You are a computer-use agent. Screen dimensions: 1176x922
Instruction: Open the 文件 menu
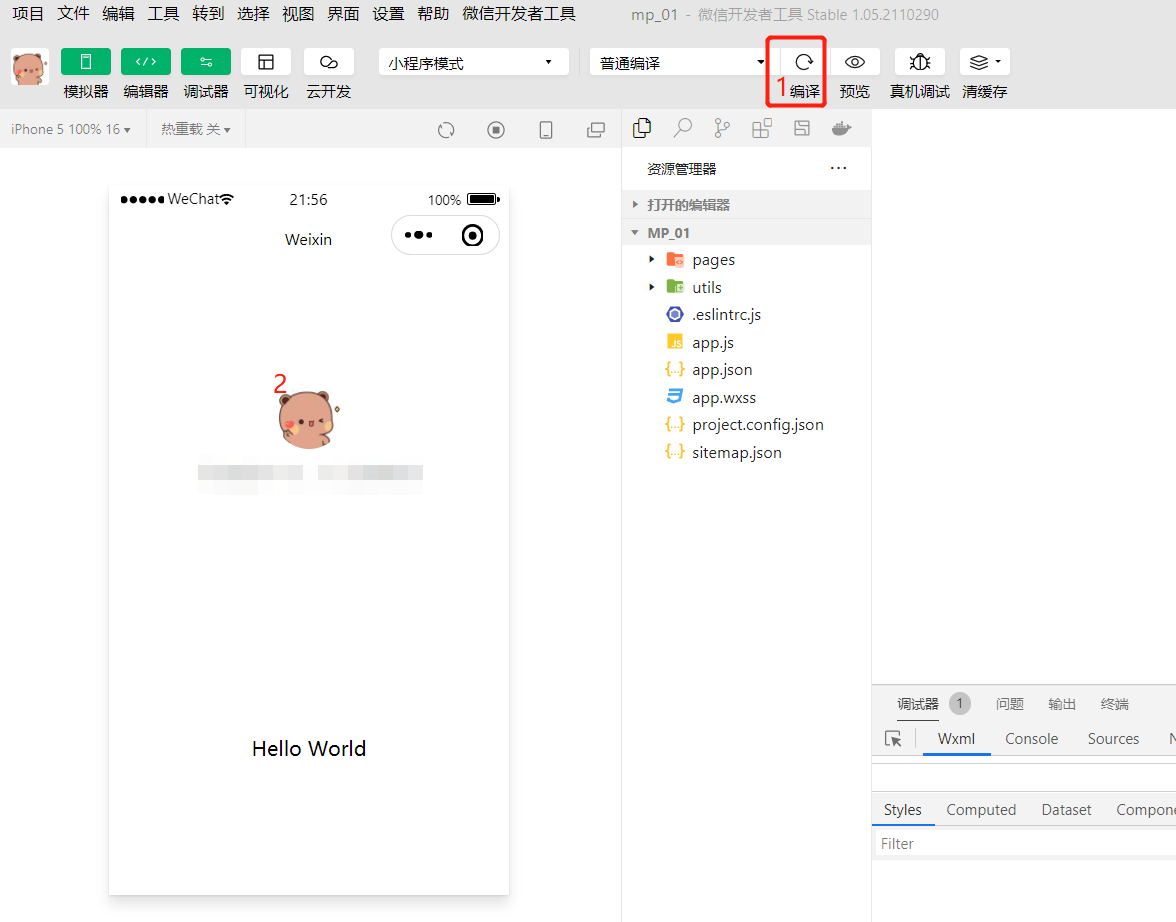click(74, 14)
